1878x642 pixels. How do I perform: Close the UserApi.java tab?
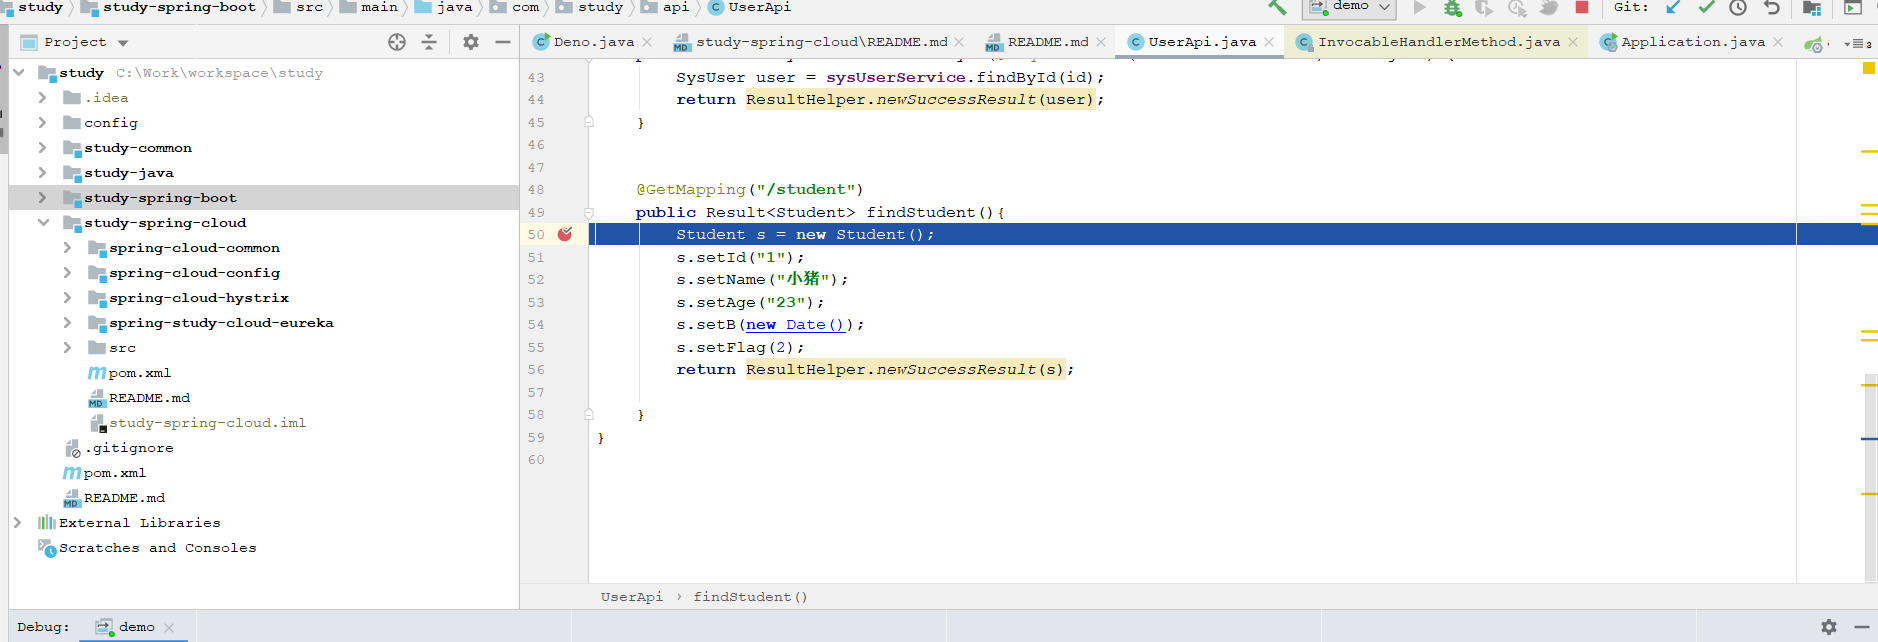pos(1269,42)
